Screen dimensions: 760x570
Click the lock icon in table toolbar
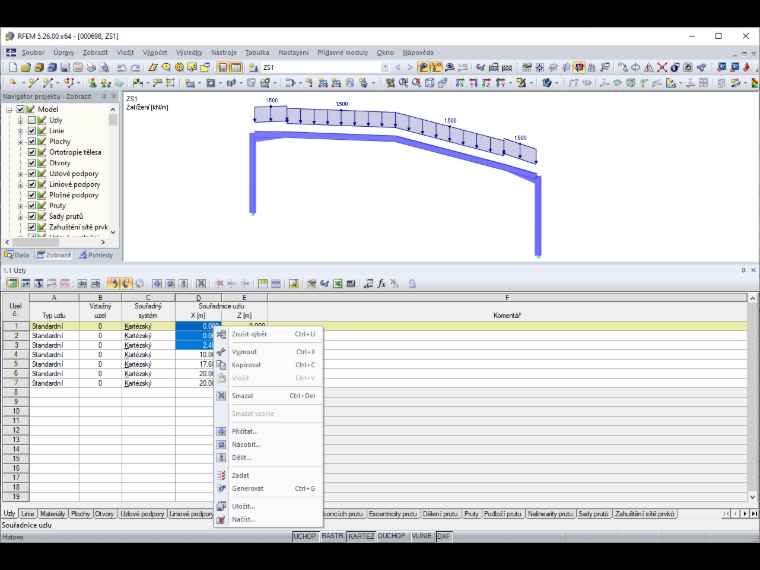click(412, 284)
